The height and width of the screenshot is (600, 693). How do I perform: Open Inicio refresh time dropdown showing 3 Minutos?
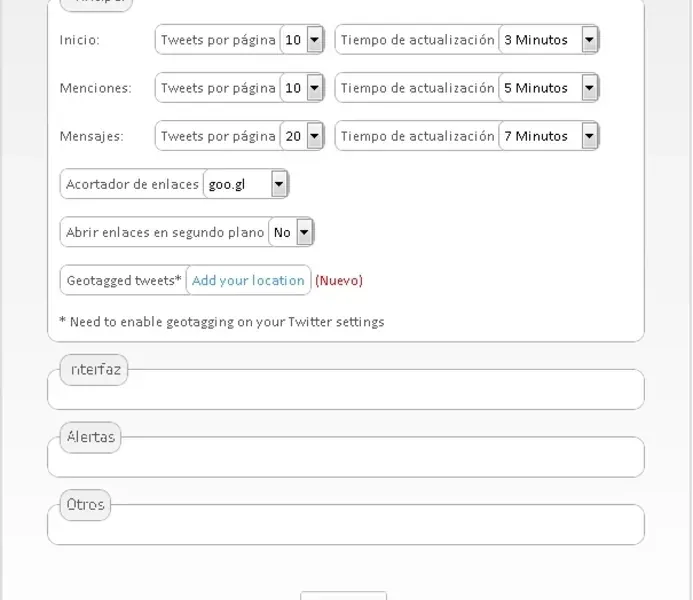[549, 40]
